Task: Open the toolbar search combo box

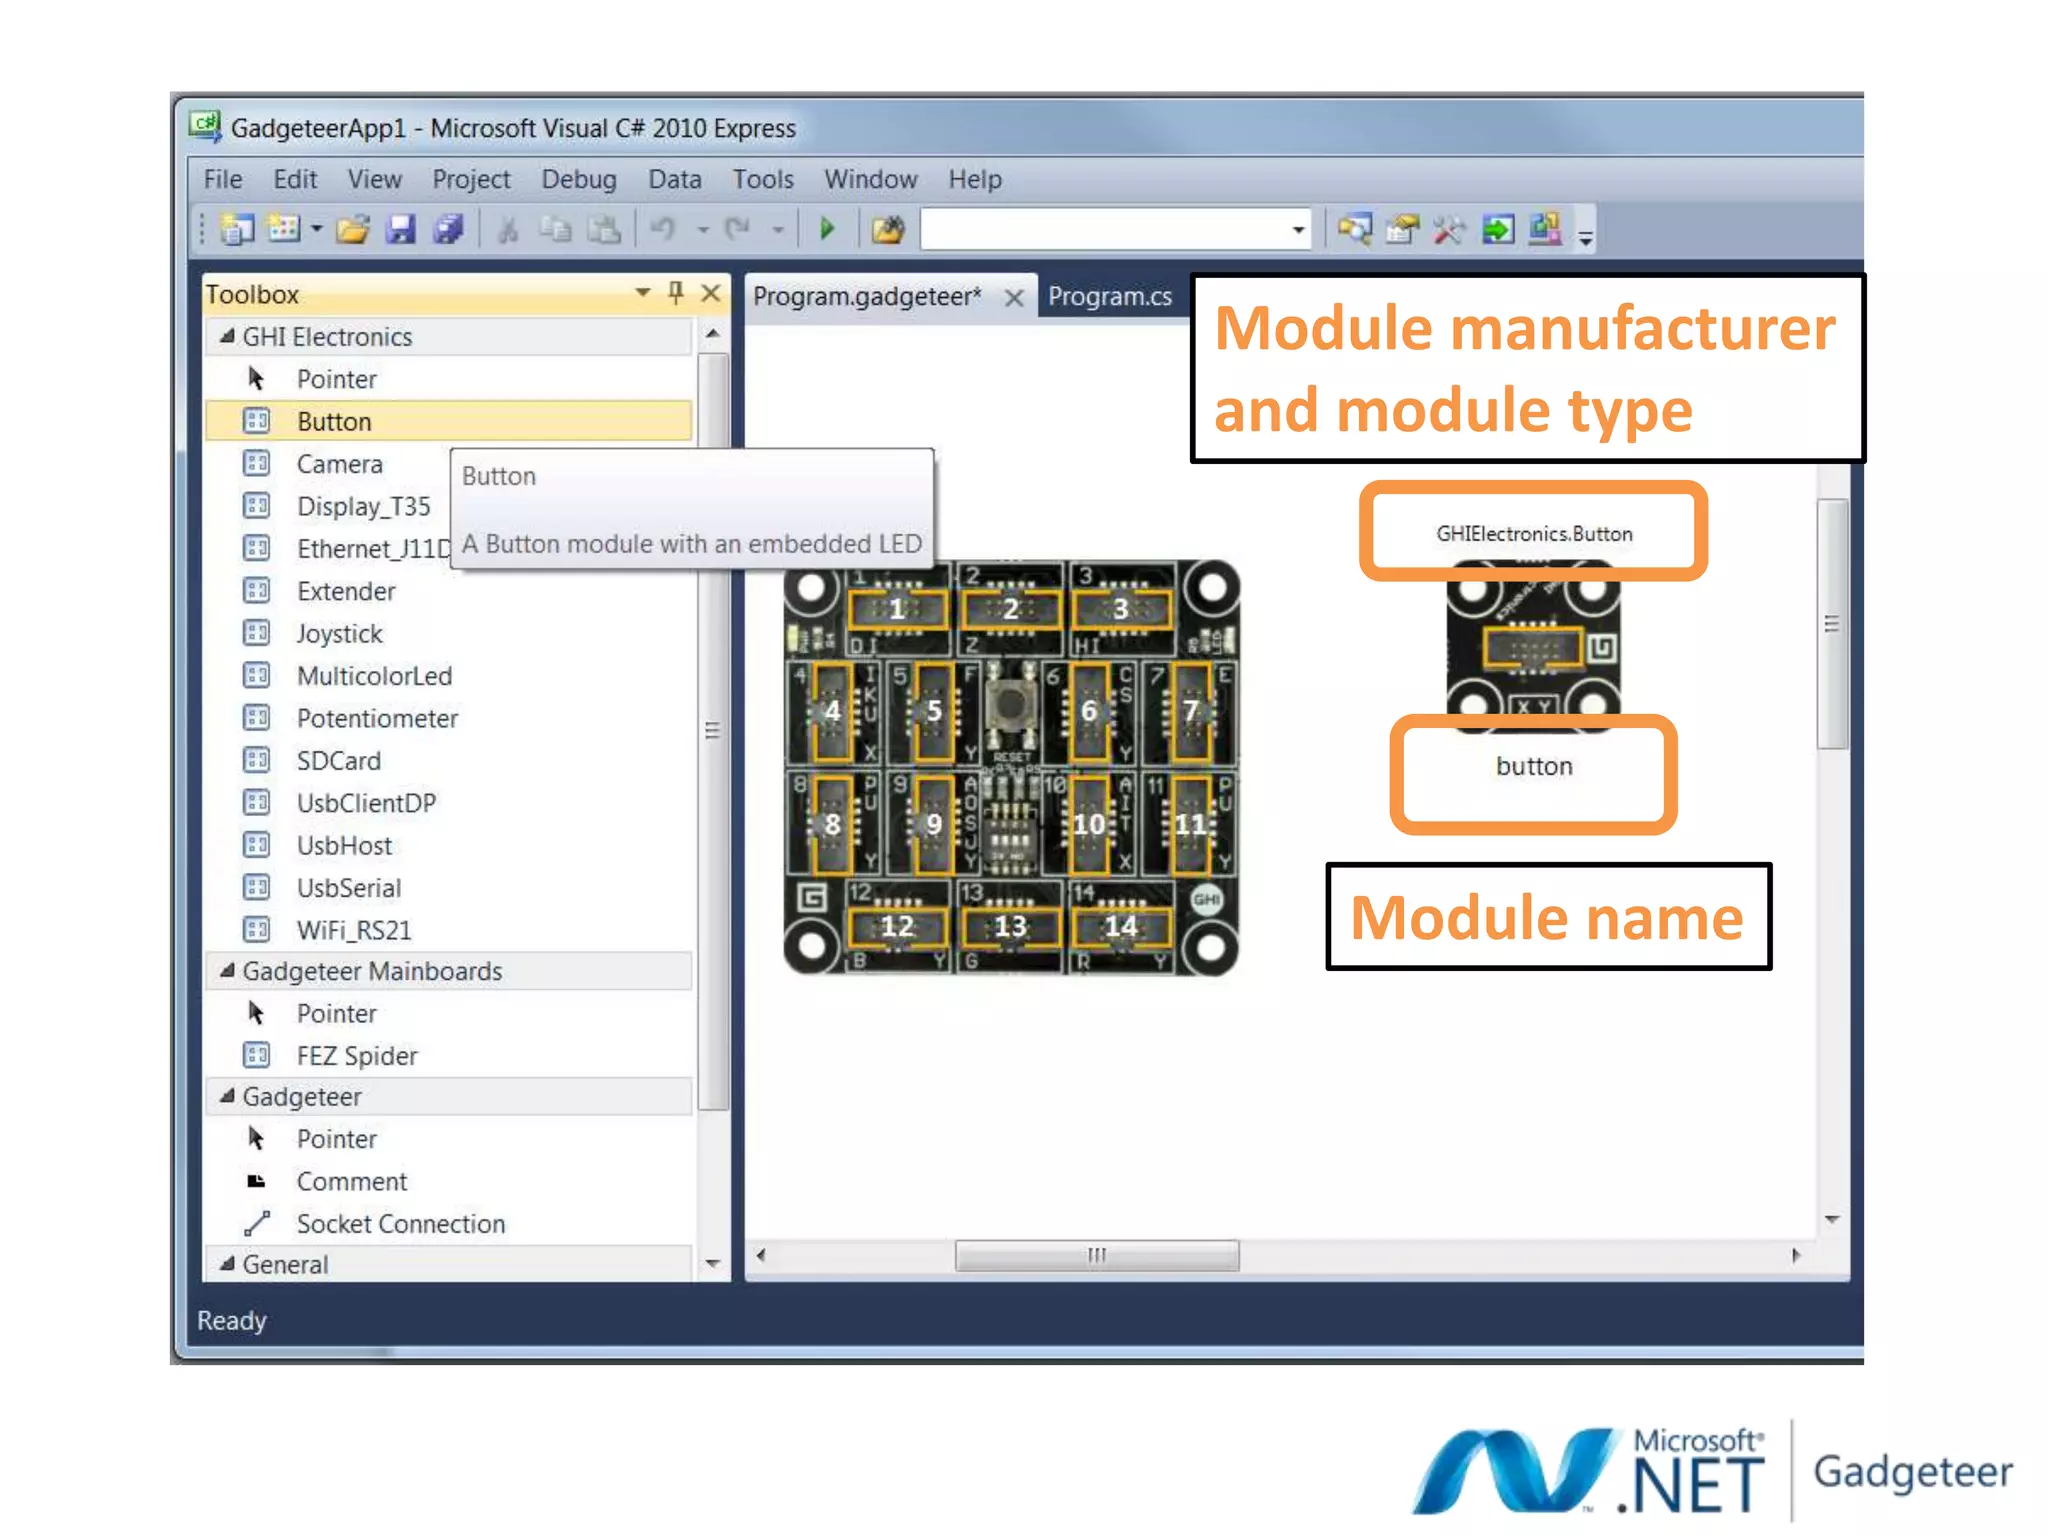Action: (1115, 230)
